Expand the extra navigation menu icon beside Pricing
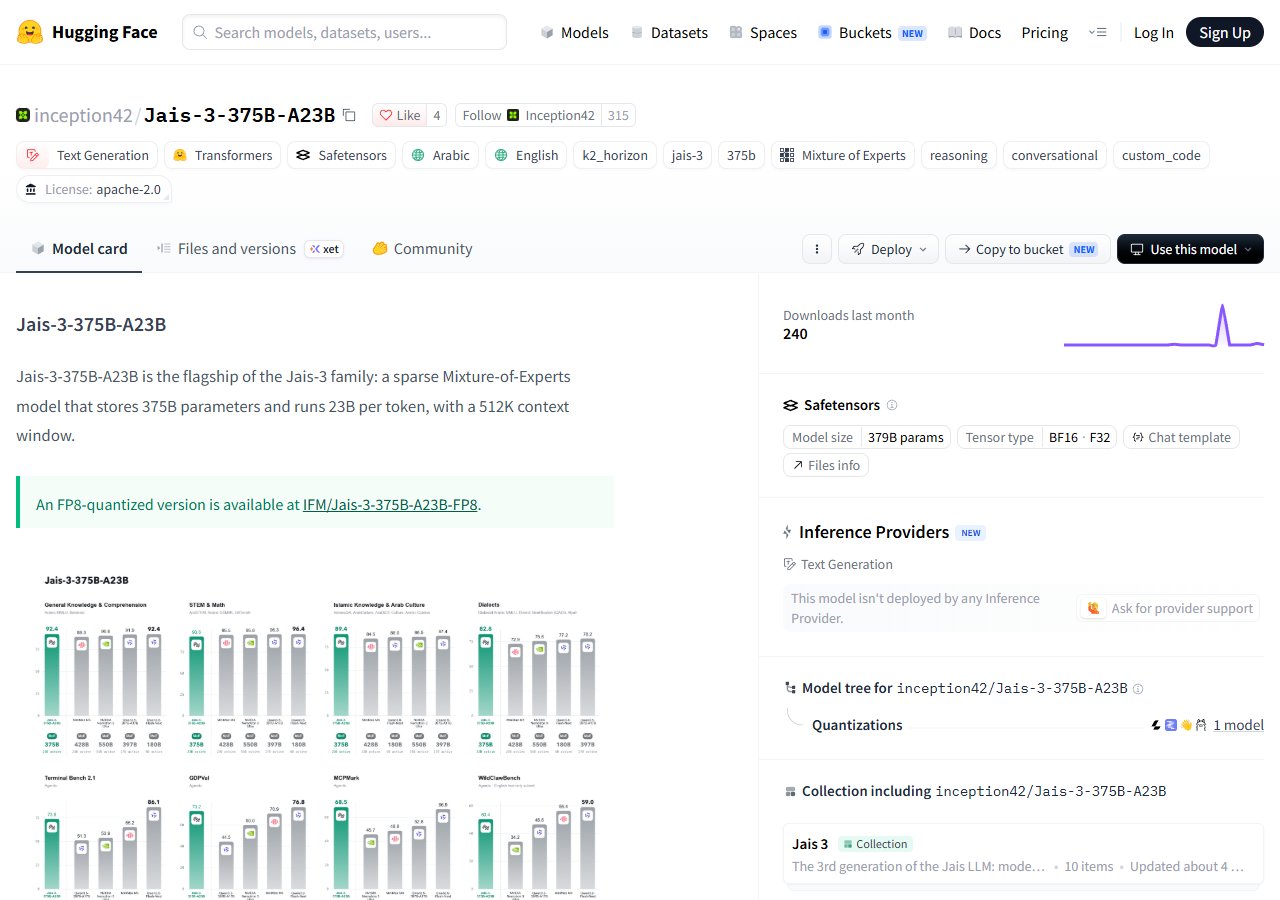Viewport: 1280px width, 900px height. click(x=1097, y=32)
